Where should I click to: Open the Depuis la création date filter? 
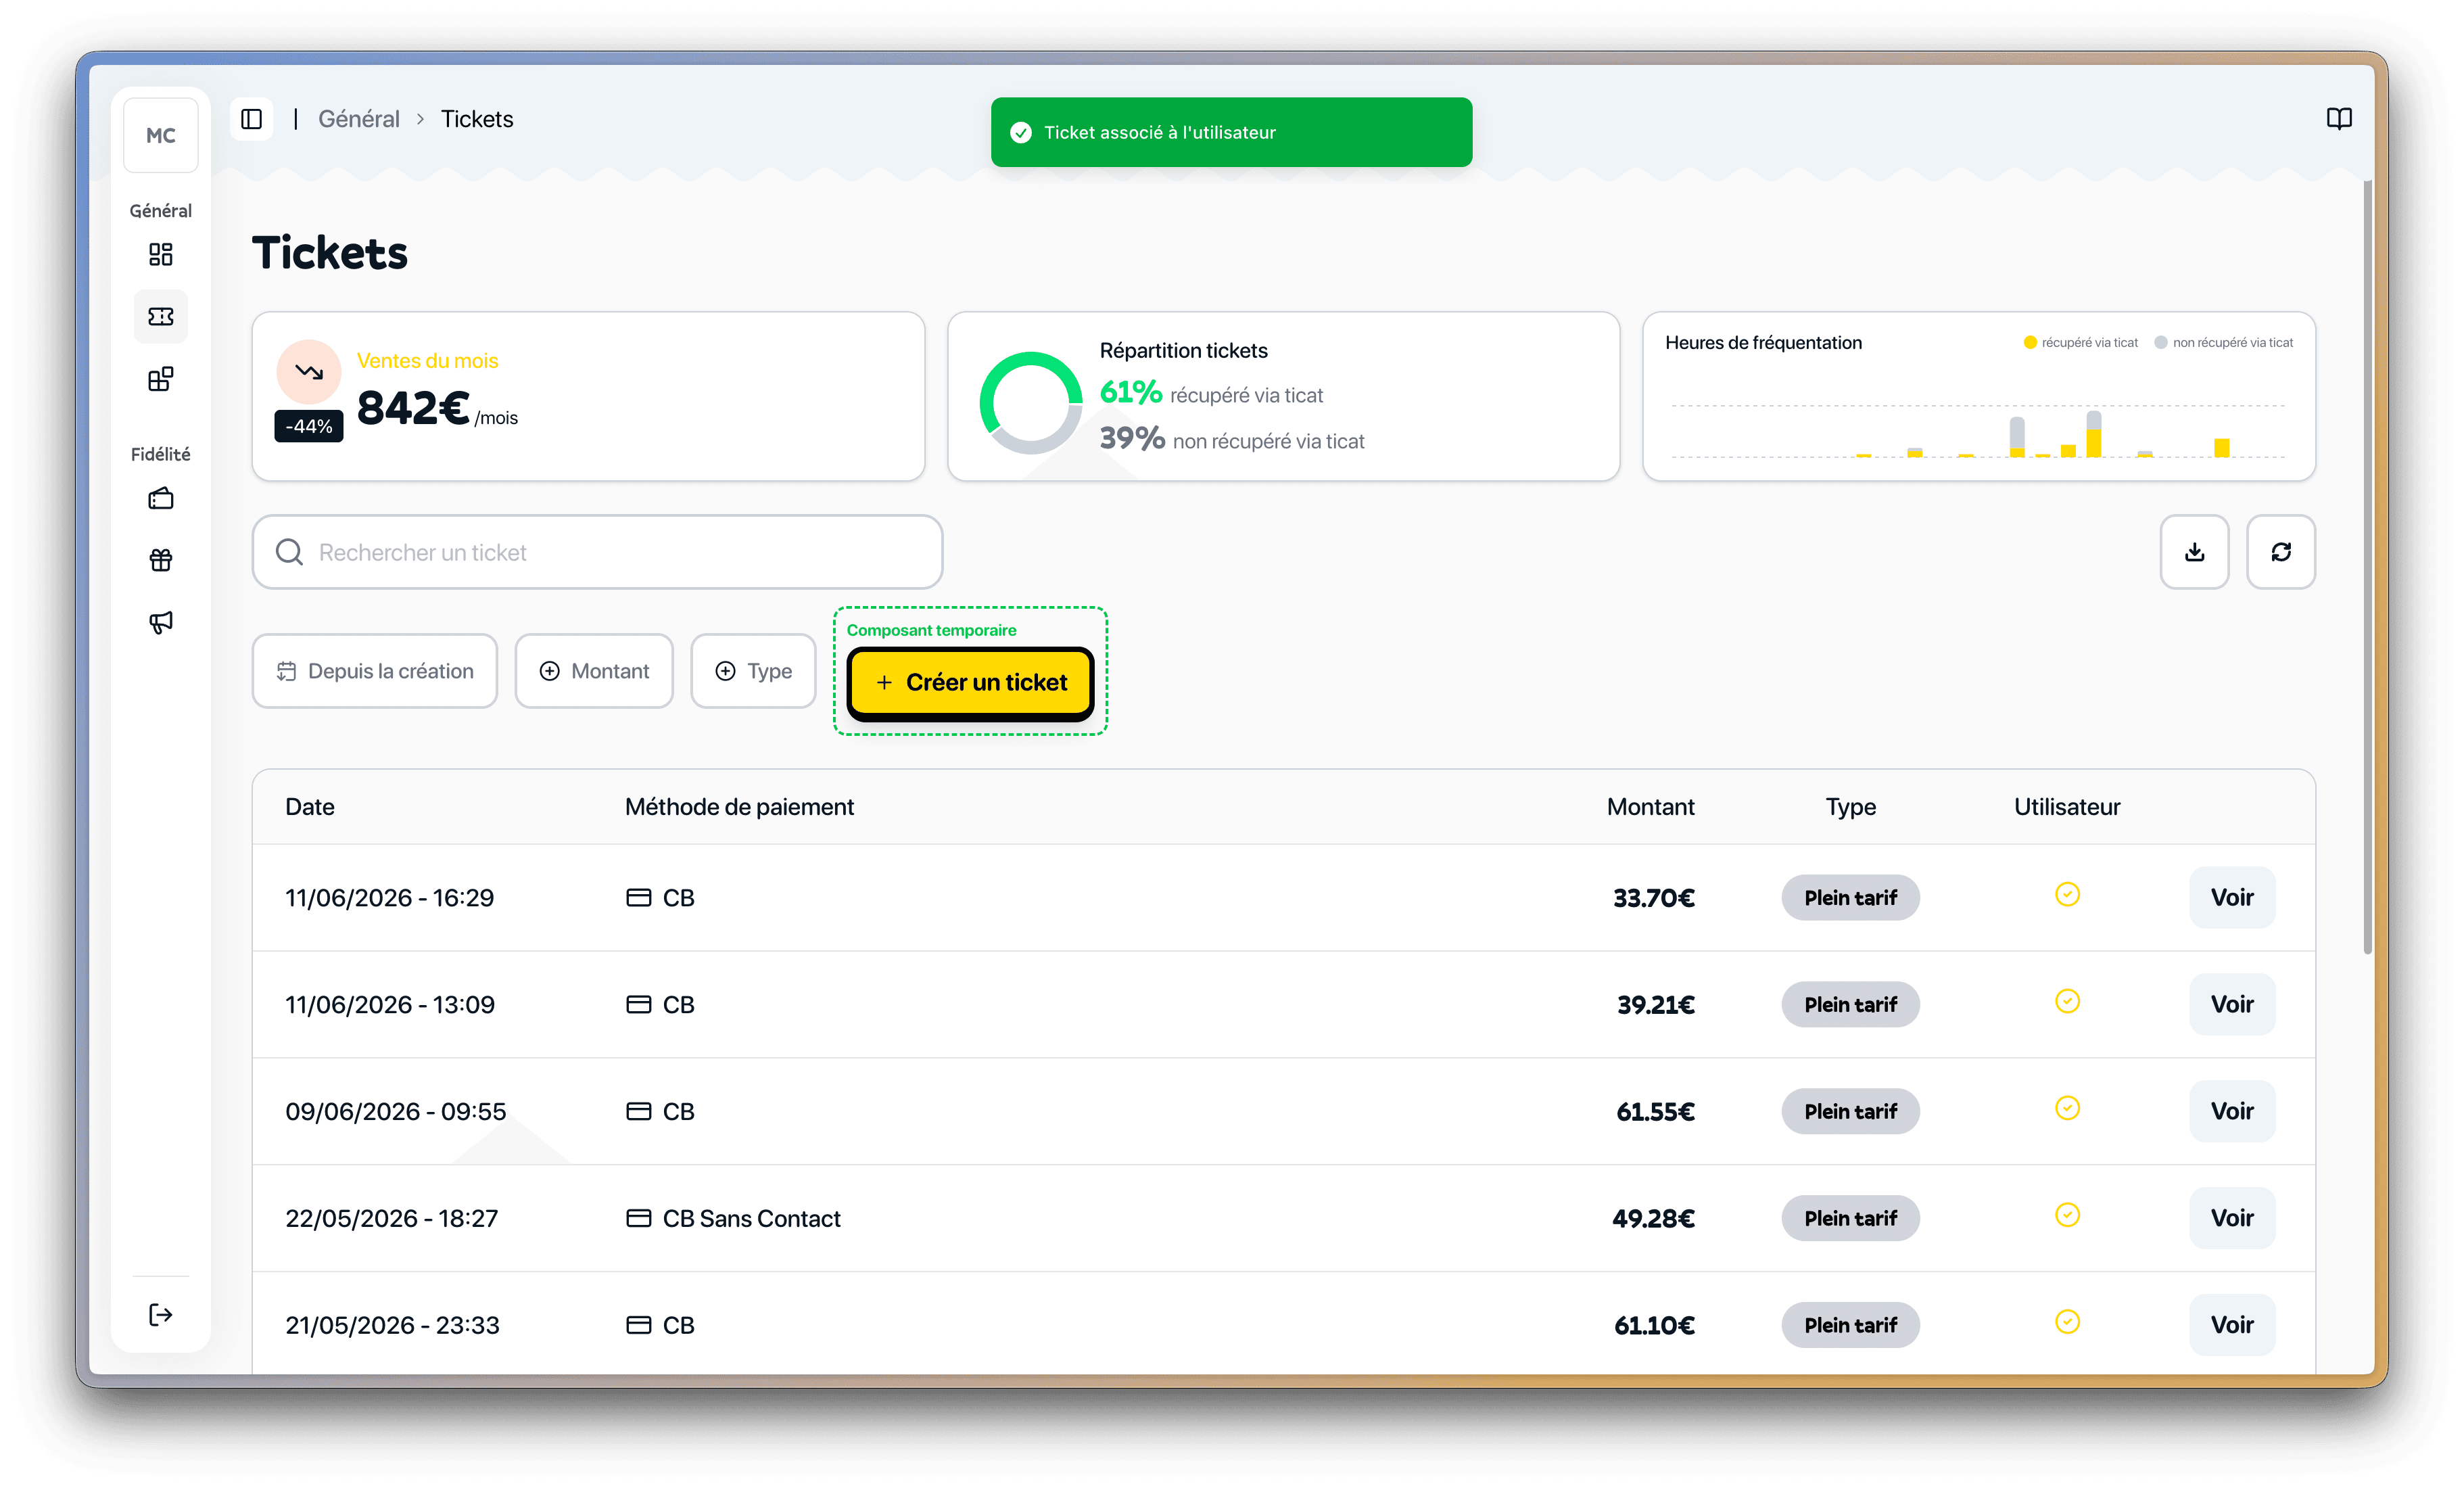coord(375,671)
